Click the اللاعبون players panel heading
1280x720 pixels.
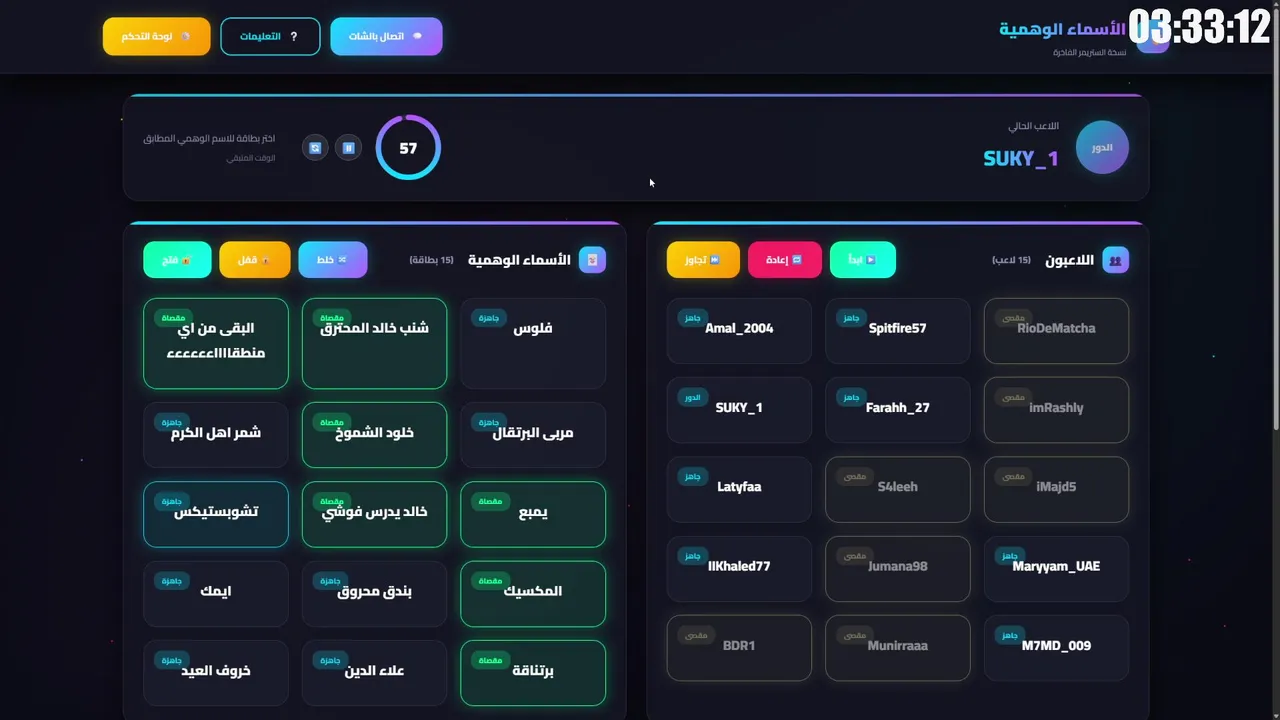pos(1069,260)
